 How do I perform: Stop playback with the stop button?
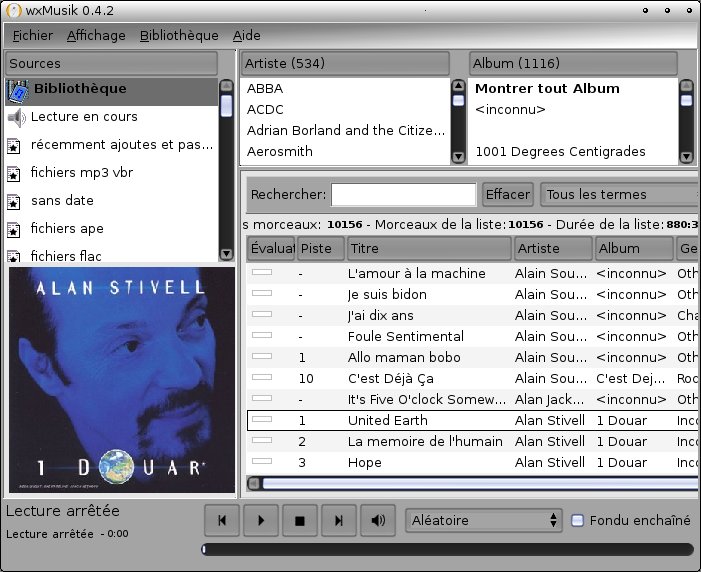(x=300, y=520)
